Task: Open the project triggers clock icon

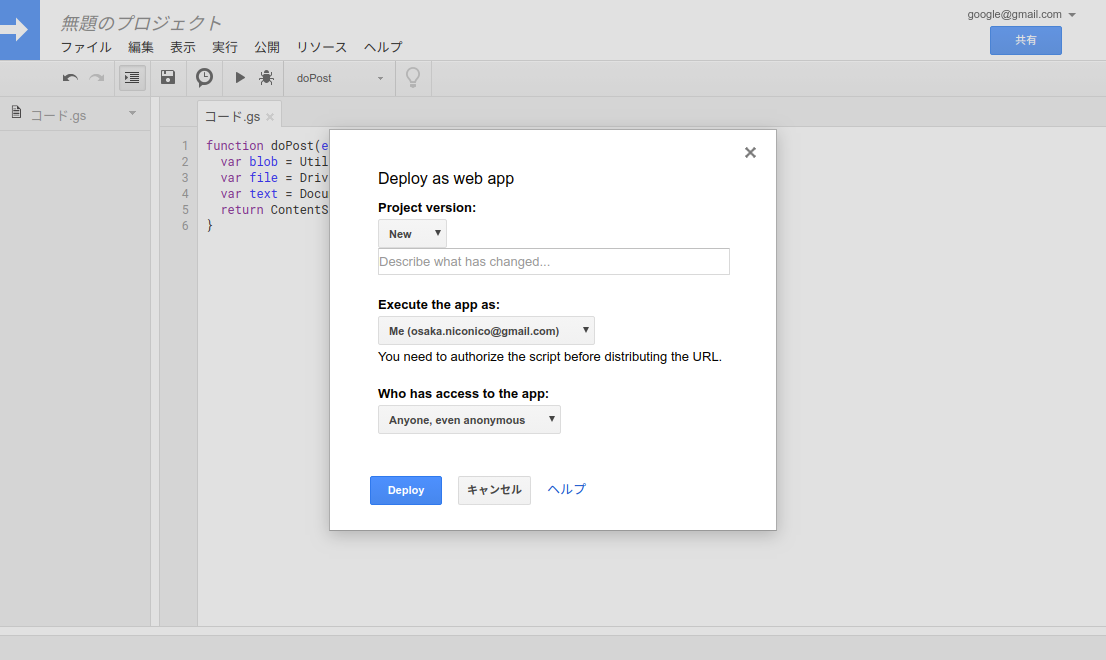Action: [204, 77]
